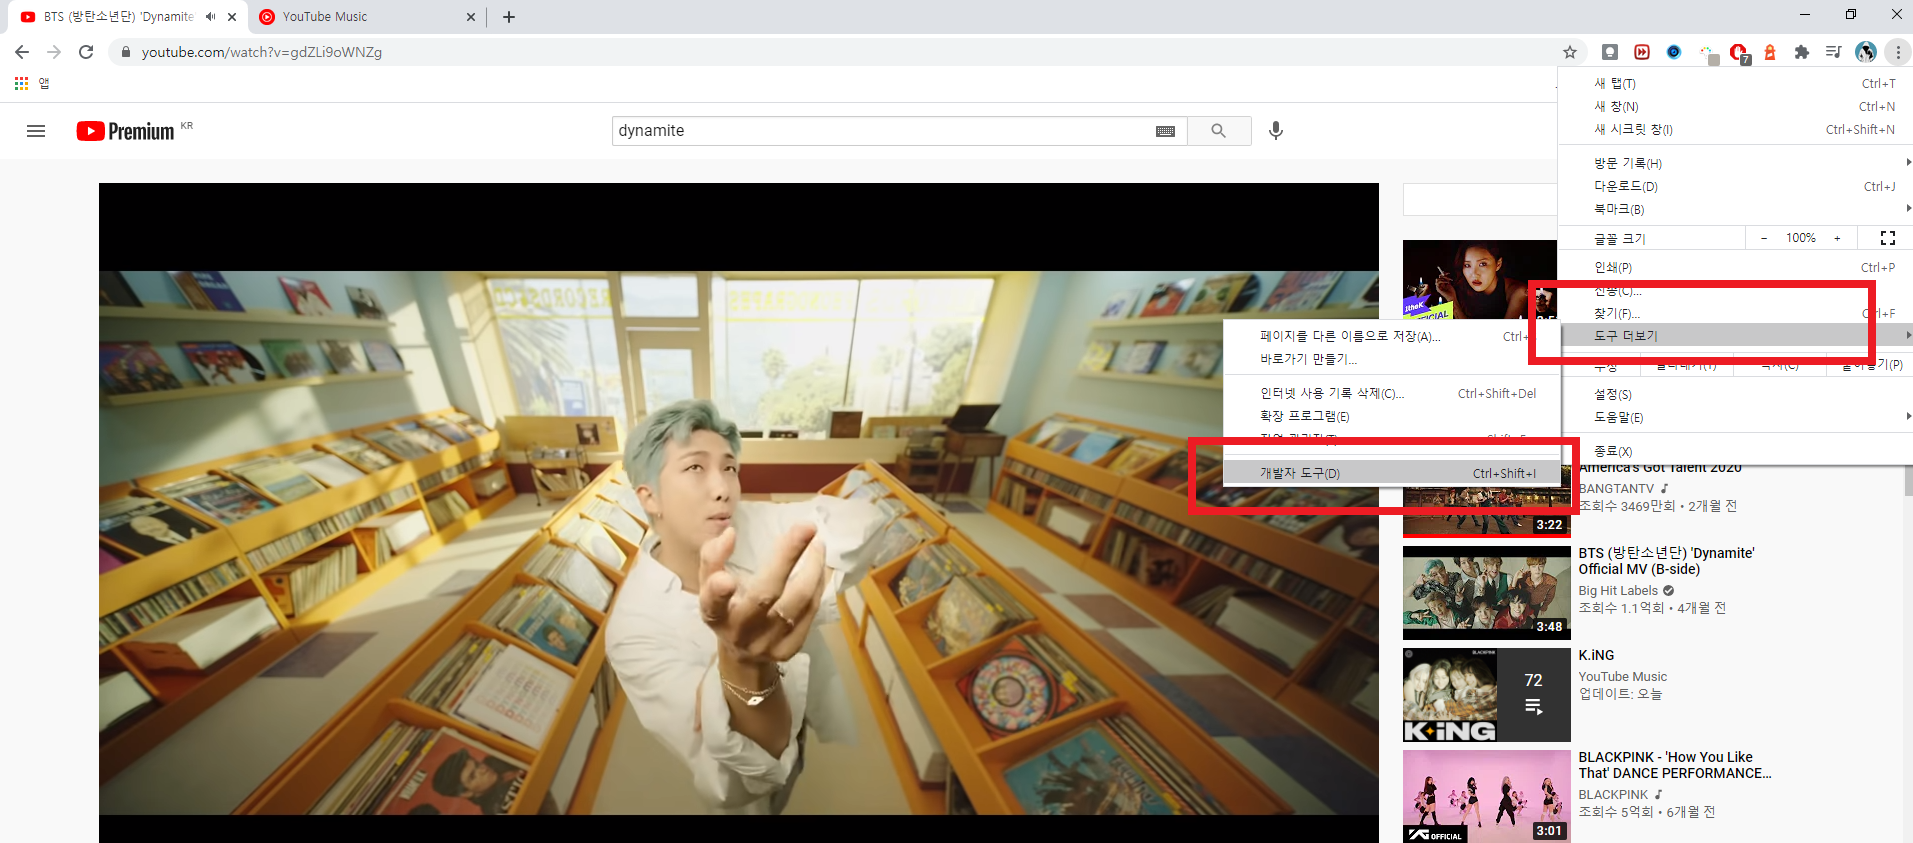Image resolution: width=1913 pixels, height=843 pixels.
Task: Open the media control playlist icon
Action: (1834, 52)
